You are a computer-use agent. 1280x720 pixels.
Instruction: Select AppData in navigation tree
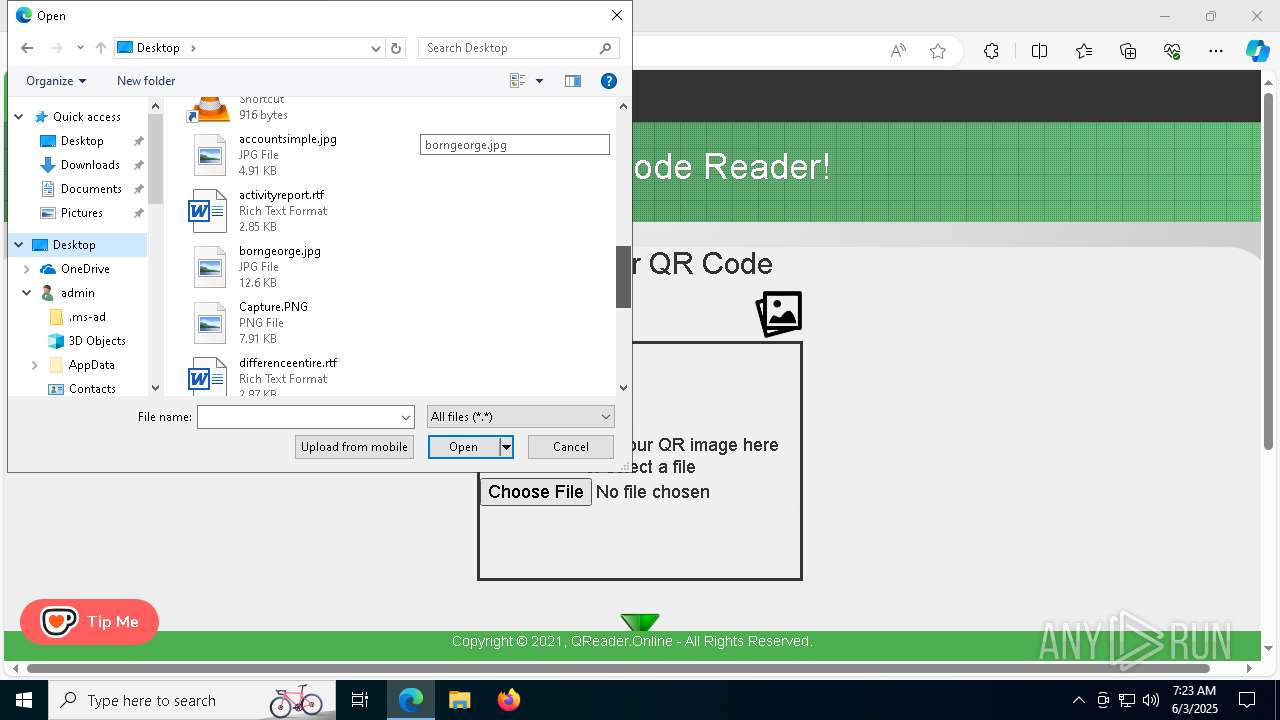pyautogui.click(x=91, y=365)
